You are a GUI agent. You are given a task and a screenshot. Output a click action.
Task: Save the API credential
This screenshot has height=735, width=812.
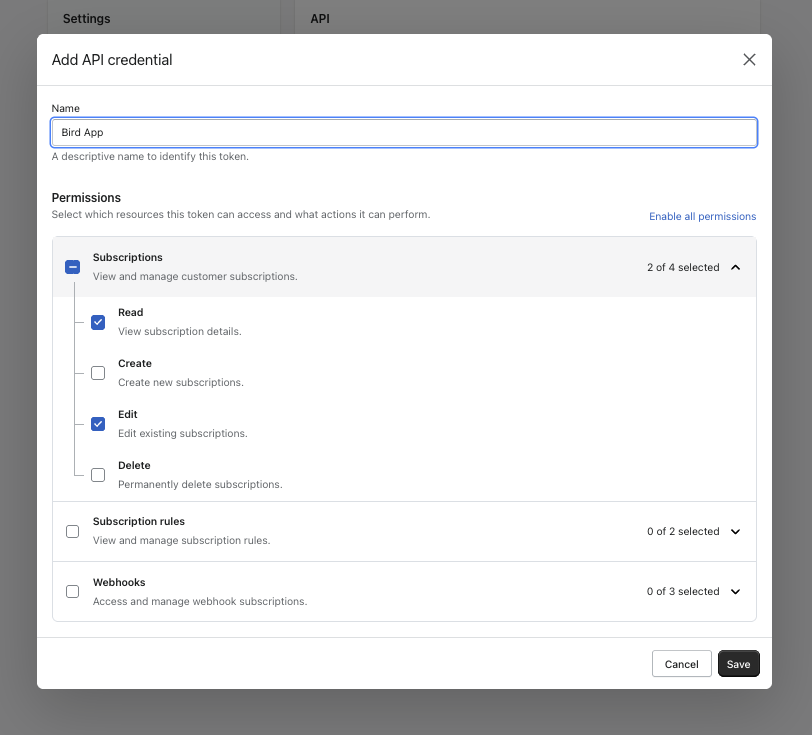coord(738,664)
